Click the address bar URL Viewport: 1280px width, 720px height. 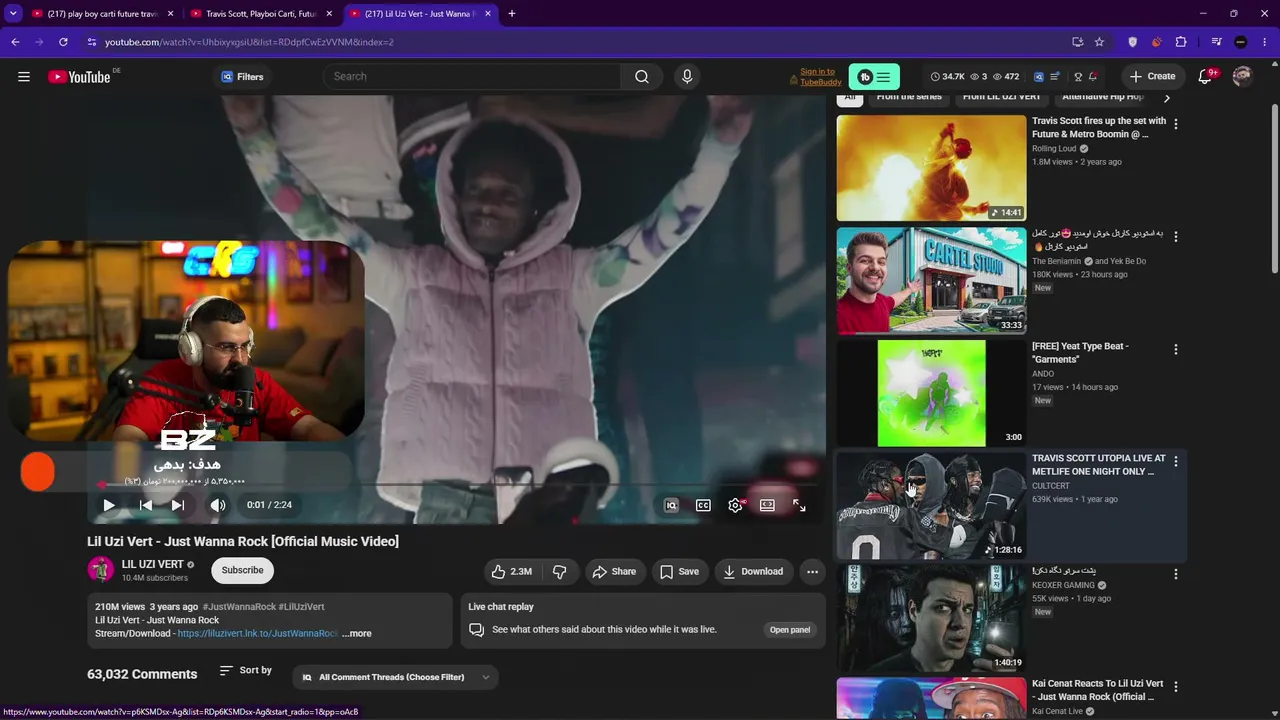click(249, 42)
